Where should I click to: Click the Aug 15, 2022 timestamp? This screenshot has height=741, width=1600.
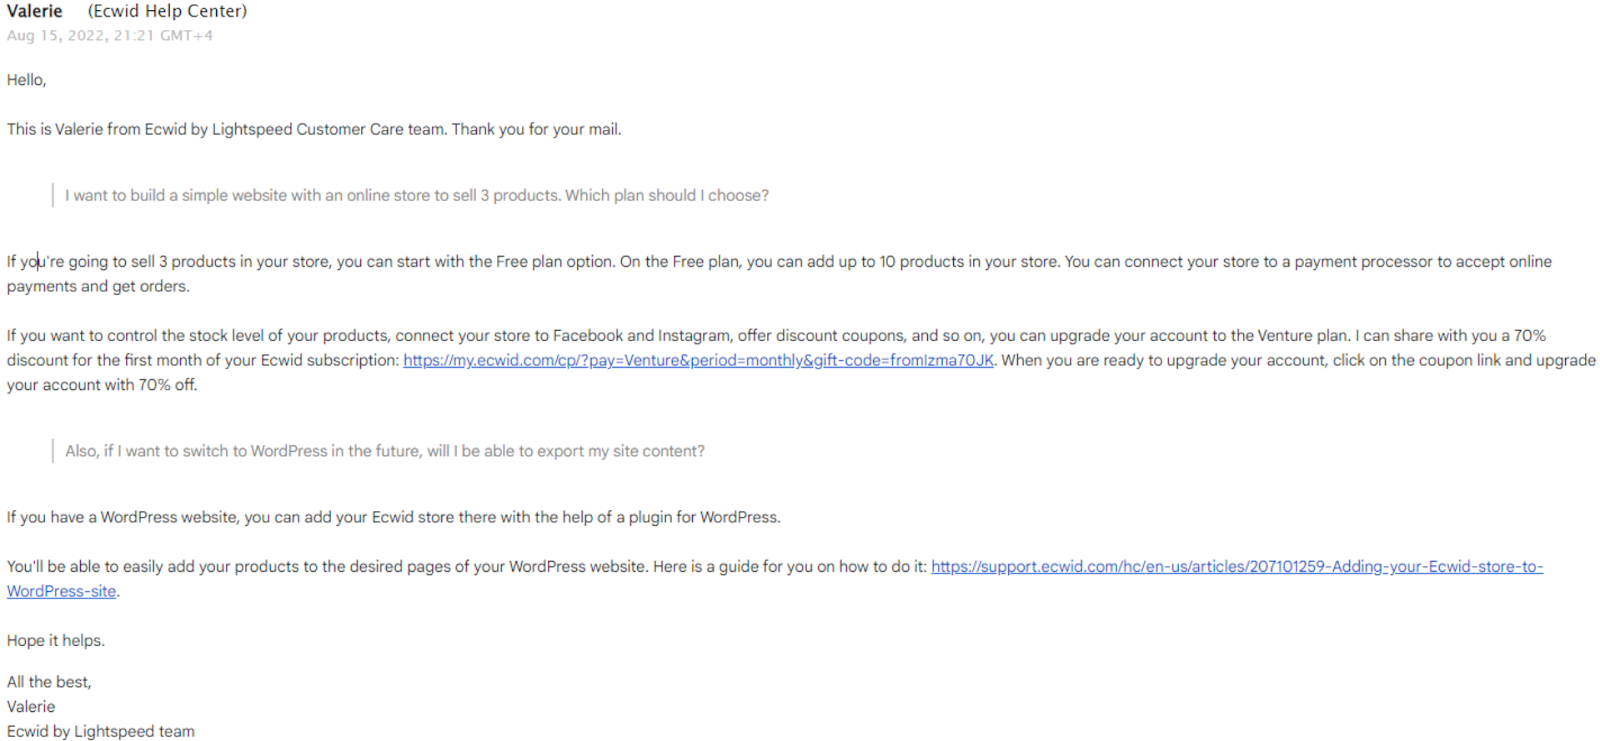coord(110,35)
